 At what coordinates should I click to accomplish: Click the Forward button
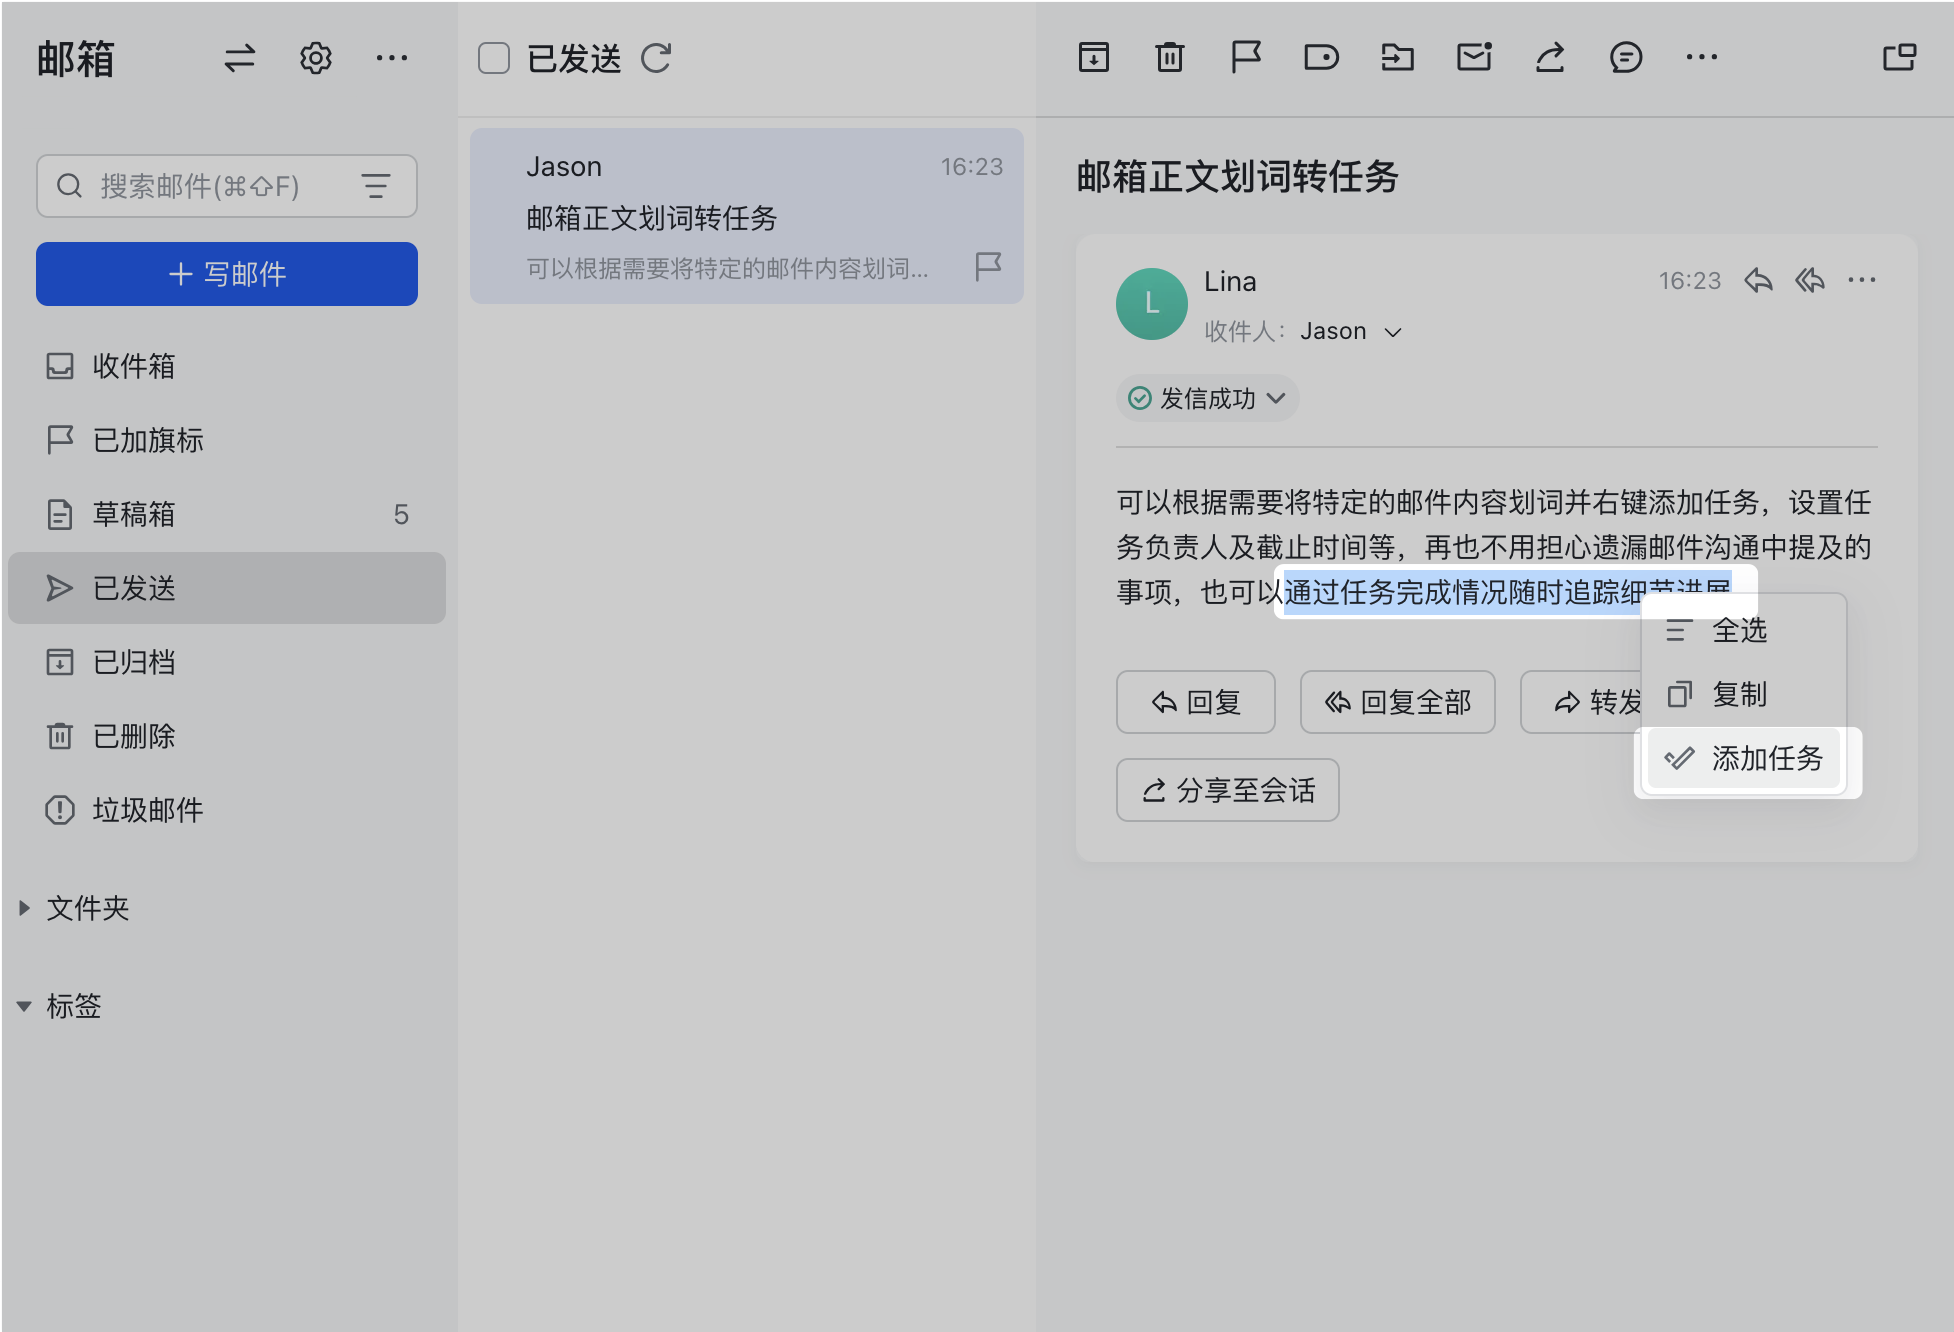point(1582,702)
